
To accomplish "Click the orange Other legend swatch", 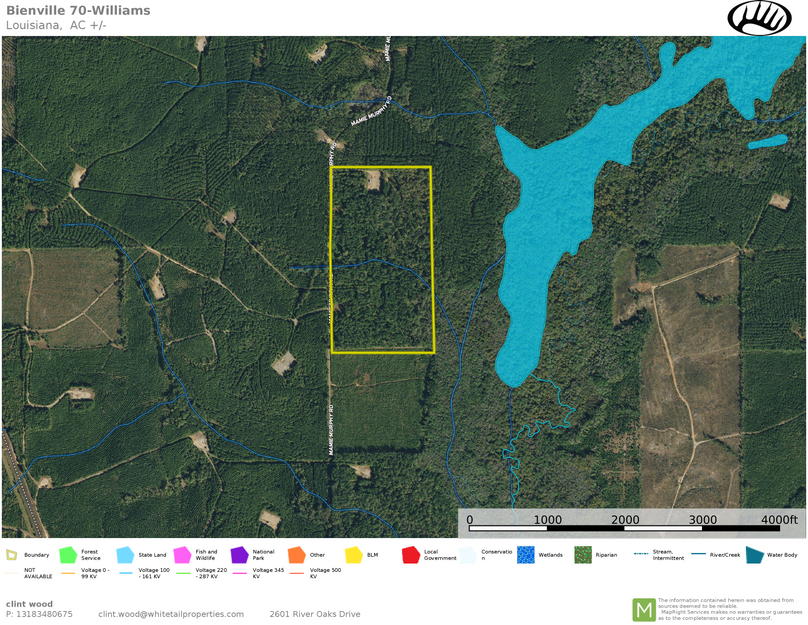I will [296, 555].
